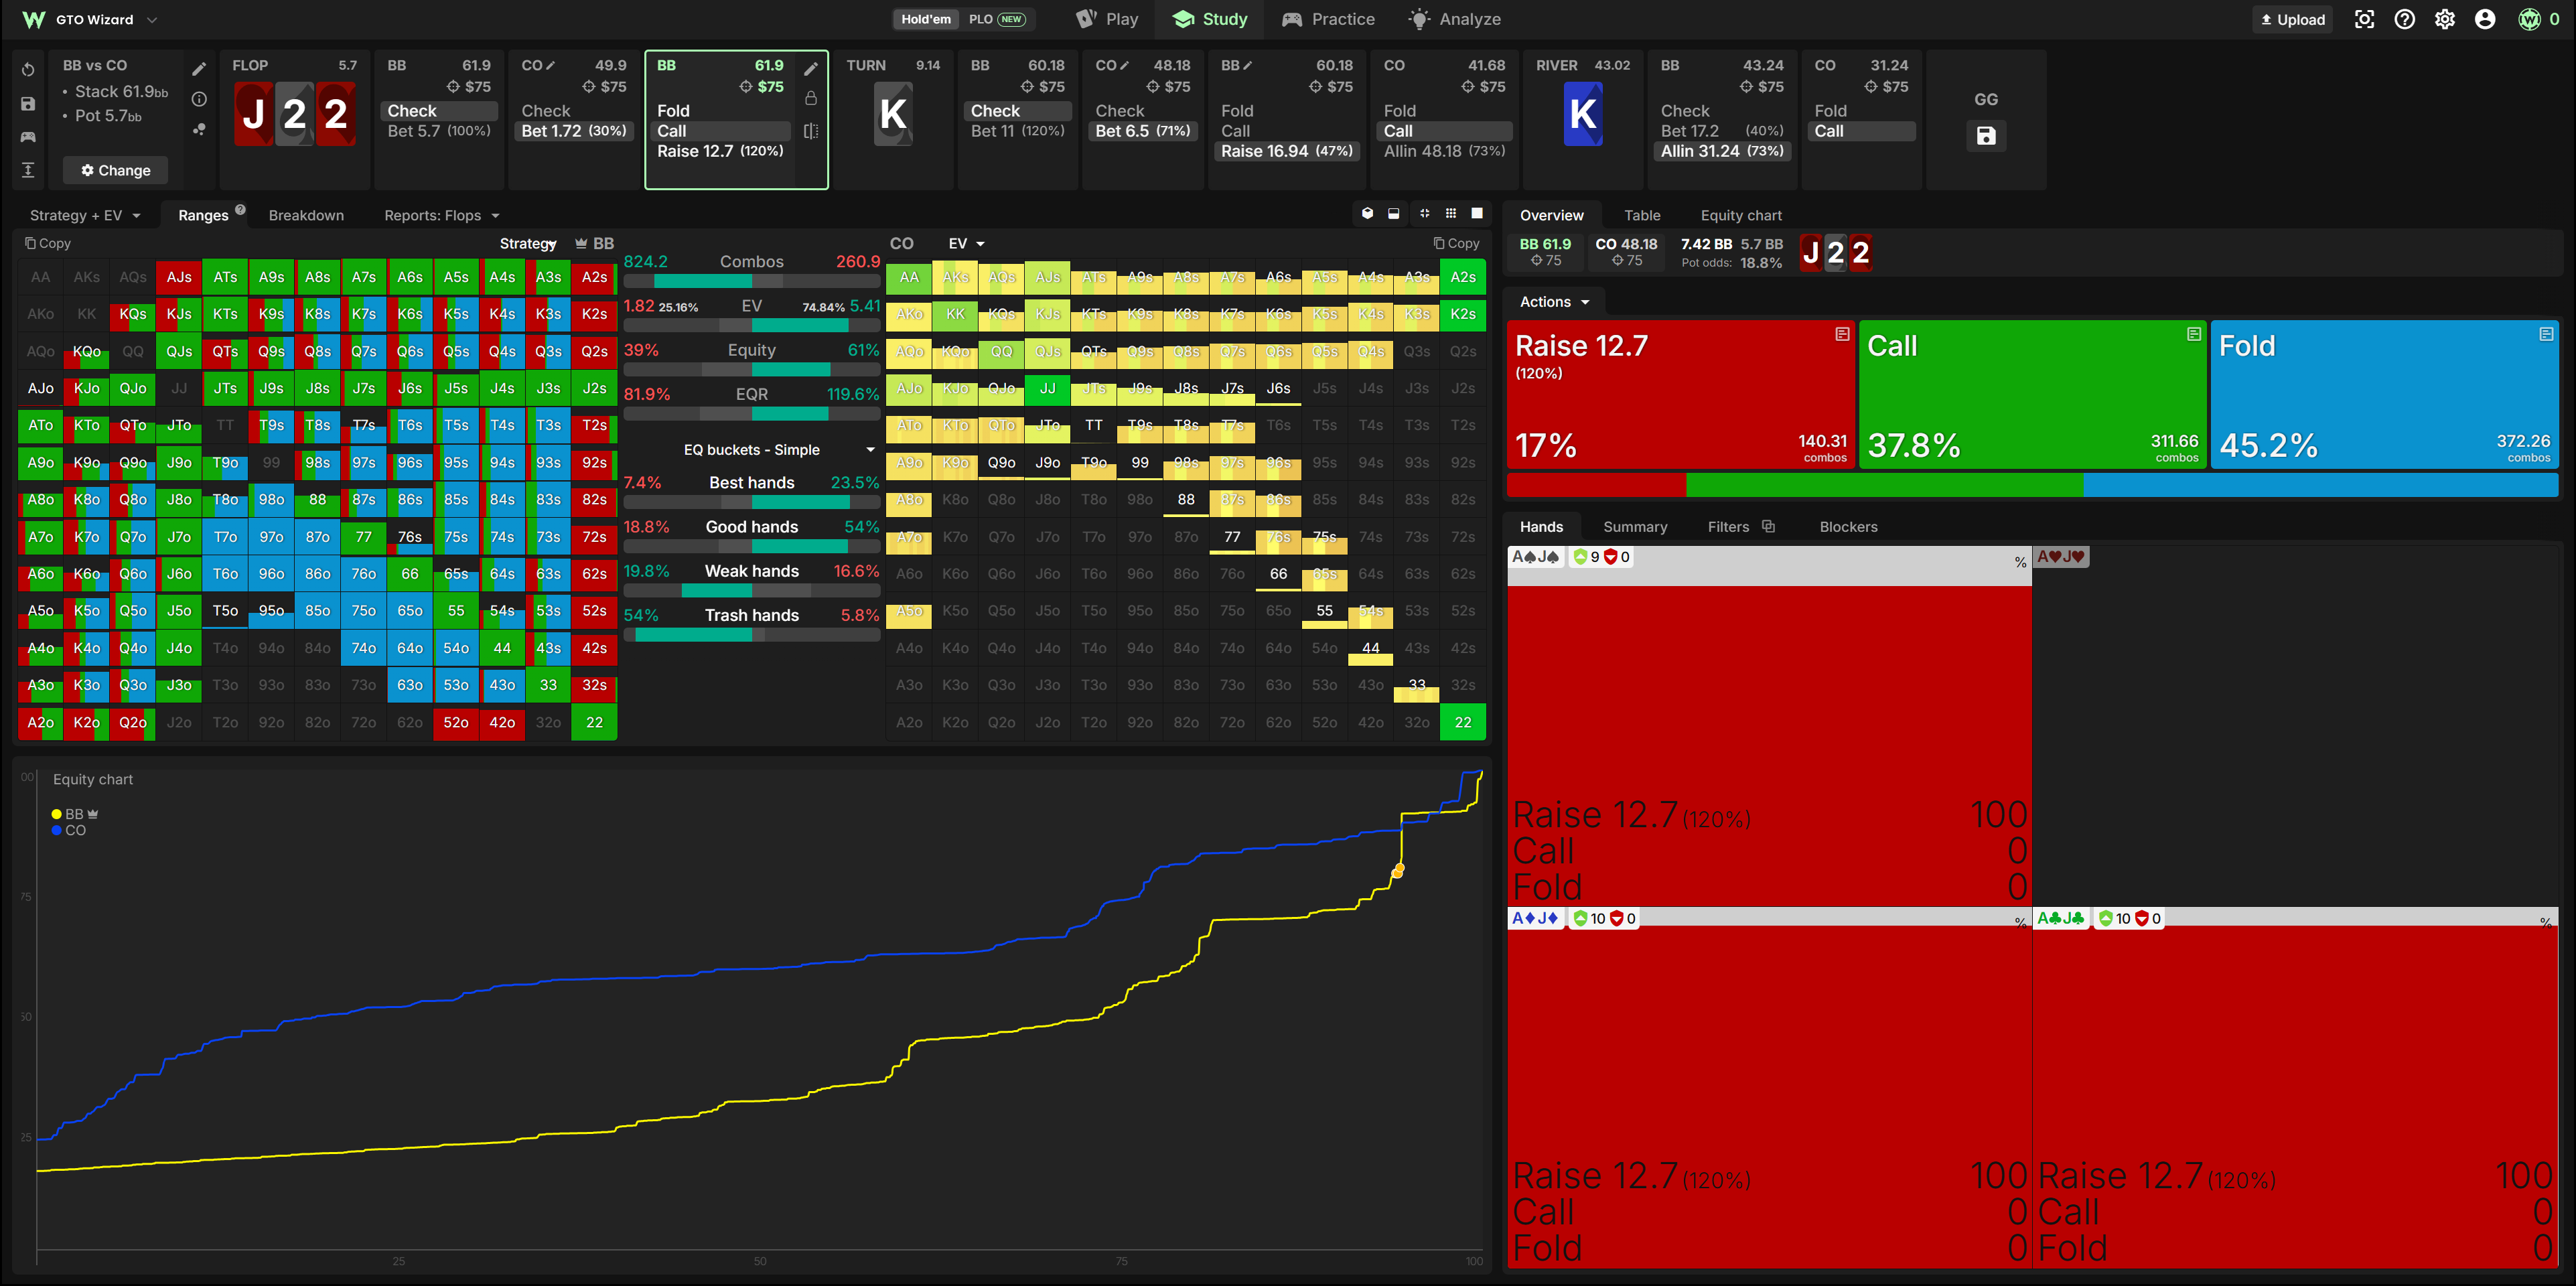2576x1286 pixels.
Task: Click pencil icon in active BB 61.9 card
Action: (x=811, y=68)
